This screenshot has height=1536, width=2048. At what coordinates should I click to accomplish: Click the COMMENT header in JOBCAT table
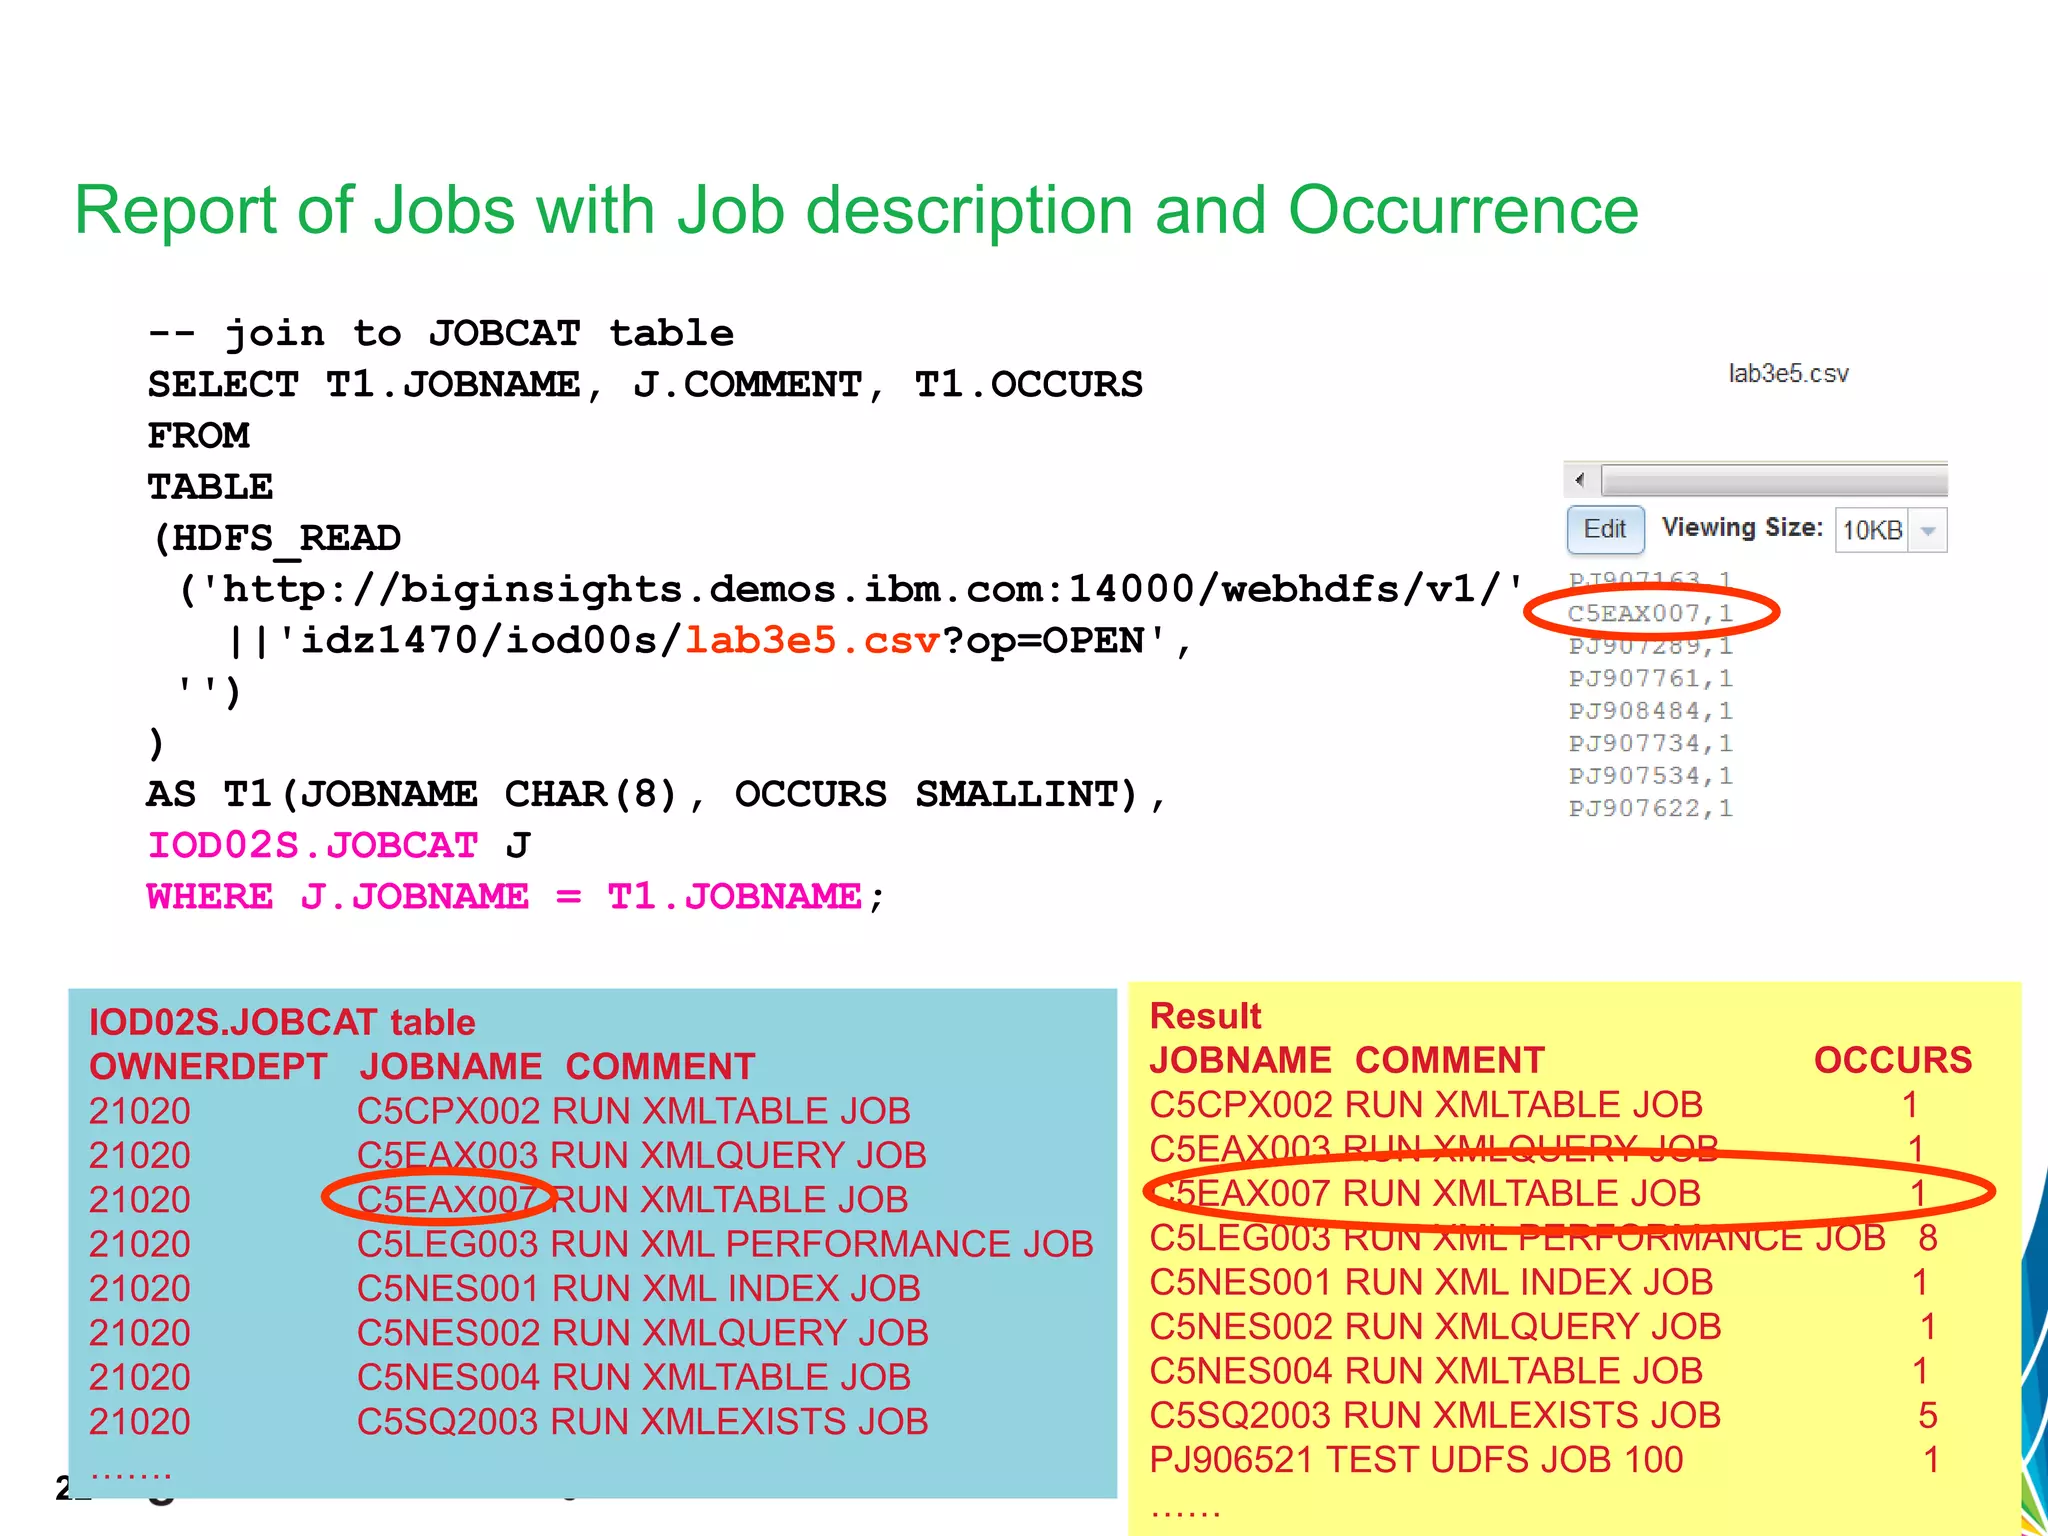(x=660, y=1066)
